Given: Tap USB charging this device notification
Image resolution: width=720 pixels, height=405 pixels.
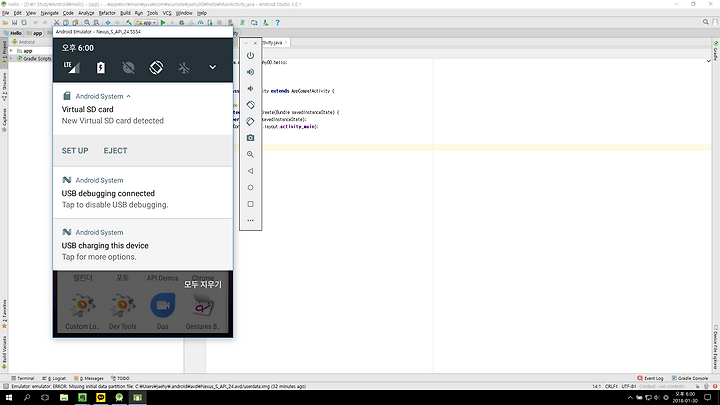Looking at the screenshot, I should point(143,245).
